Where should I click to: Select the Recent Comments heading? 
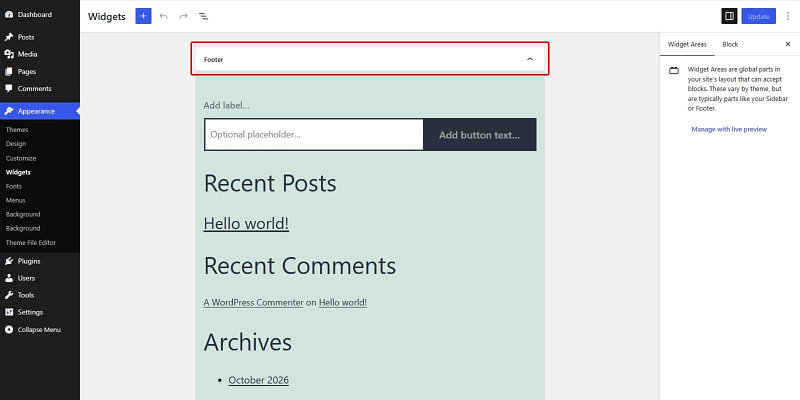pyautogui.click(x=299, y=266)
